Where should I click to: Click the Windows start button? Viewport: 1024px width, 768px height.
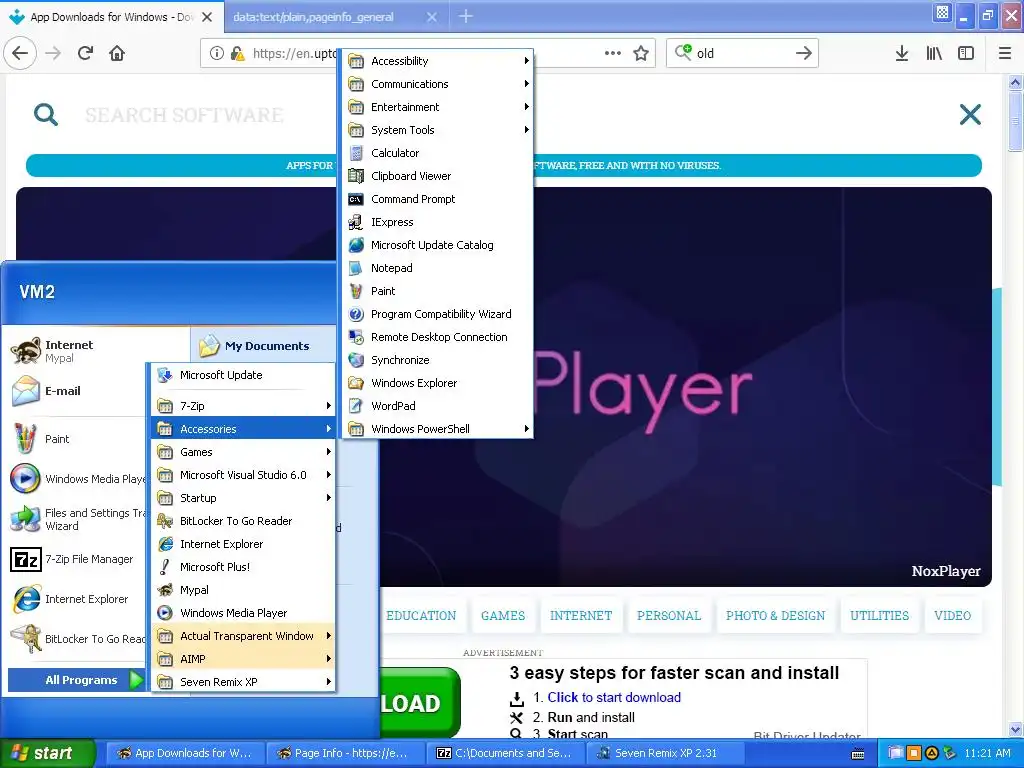pyautogui.click(x=47, y=753)
